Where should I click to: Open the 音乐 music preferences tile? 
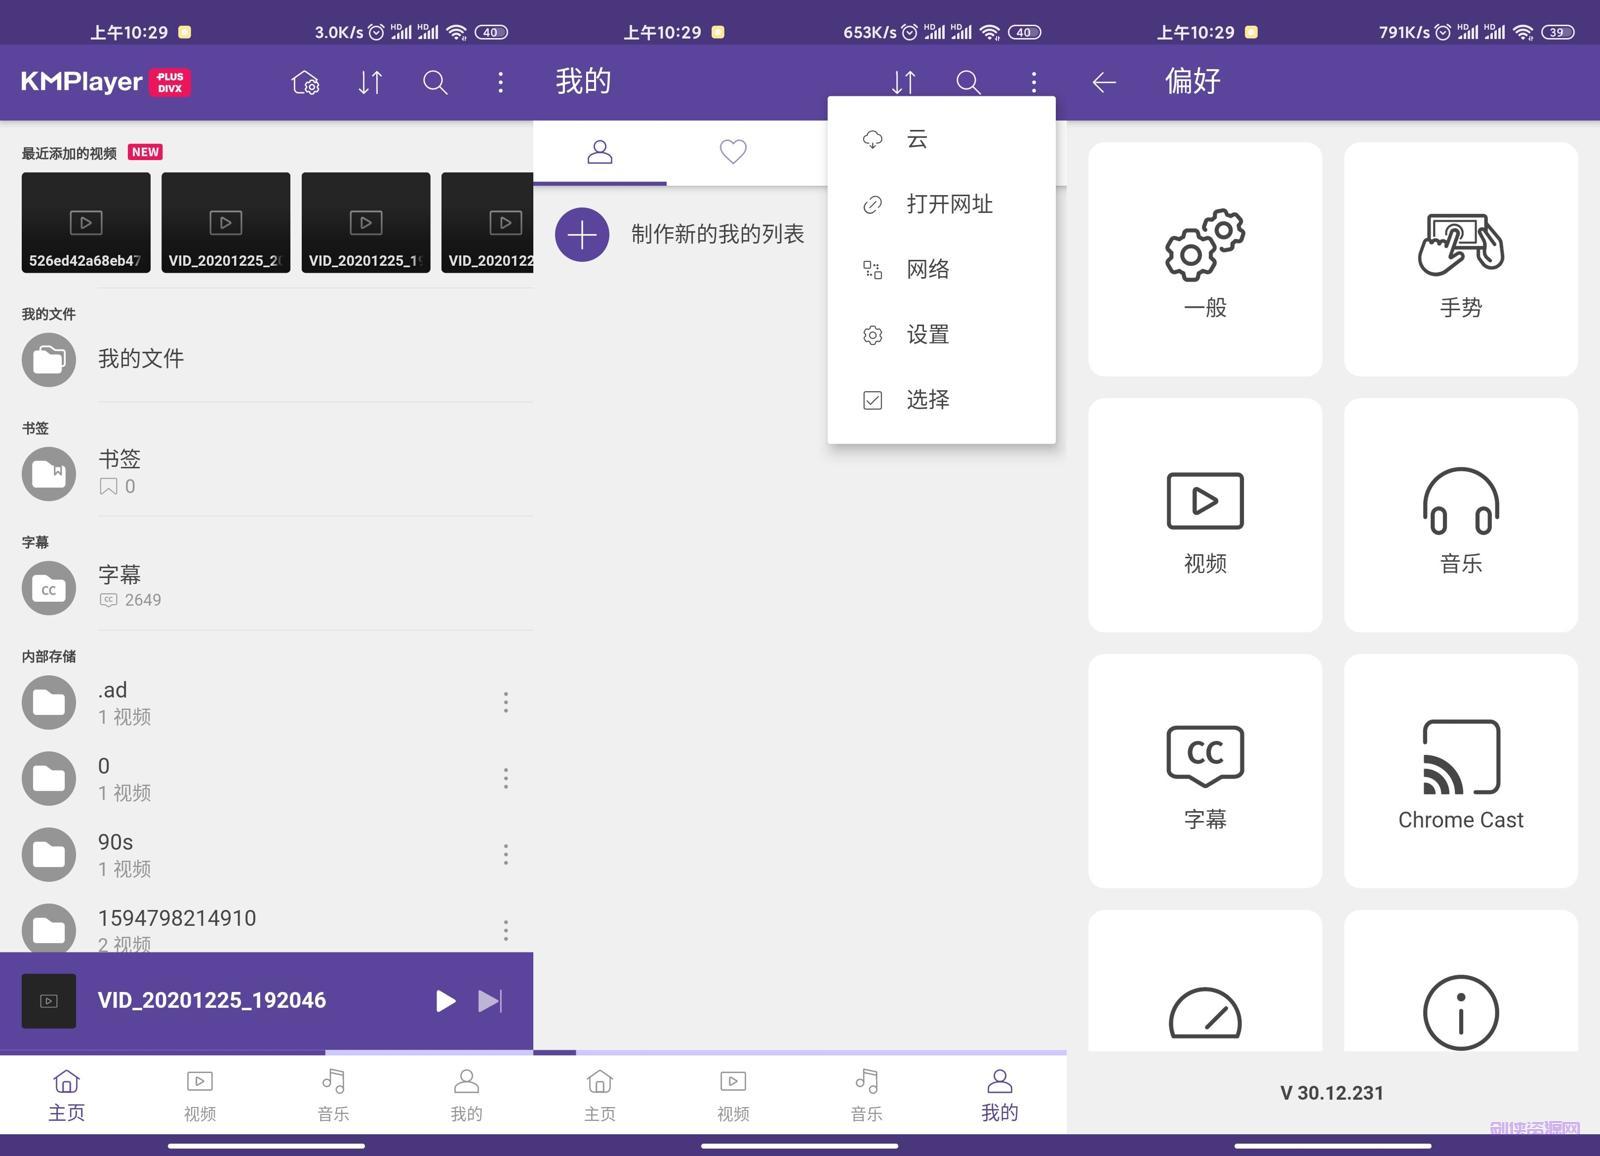click(x=1460, y=514)
